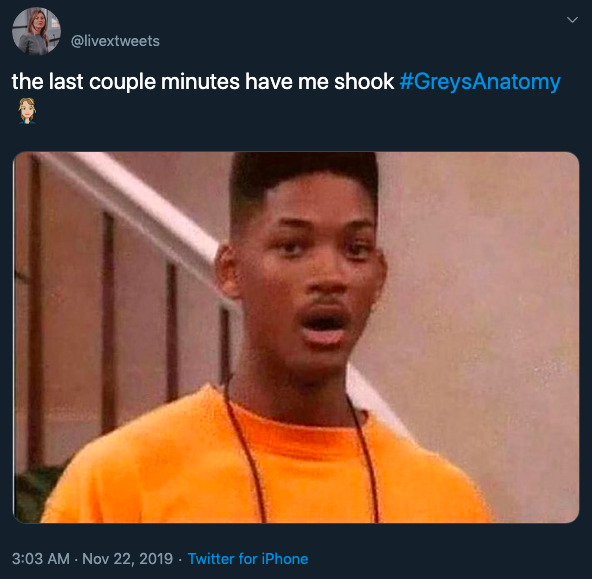Click the Twitter for iPhone source link

click(248, 559)
